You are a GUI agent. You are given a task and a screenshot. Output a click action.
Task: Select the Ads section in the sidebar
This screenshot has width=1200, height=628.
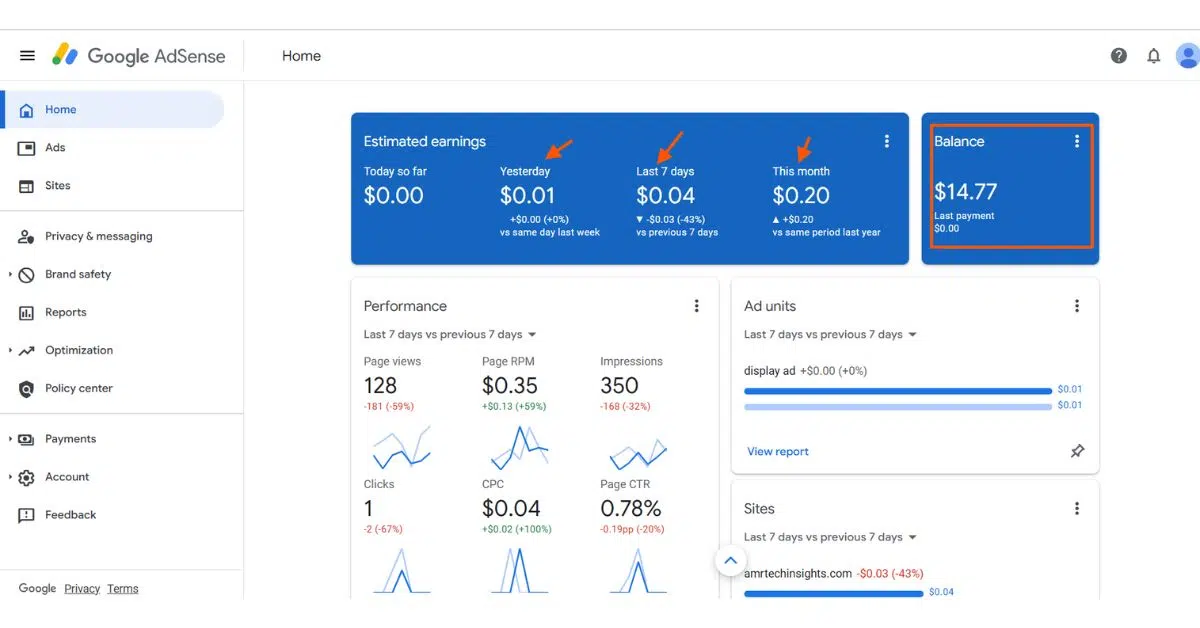[58, 148]
